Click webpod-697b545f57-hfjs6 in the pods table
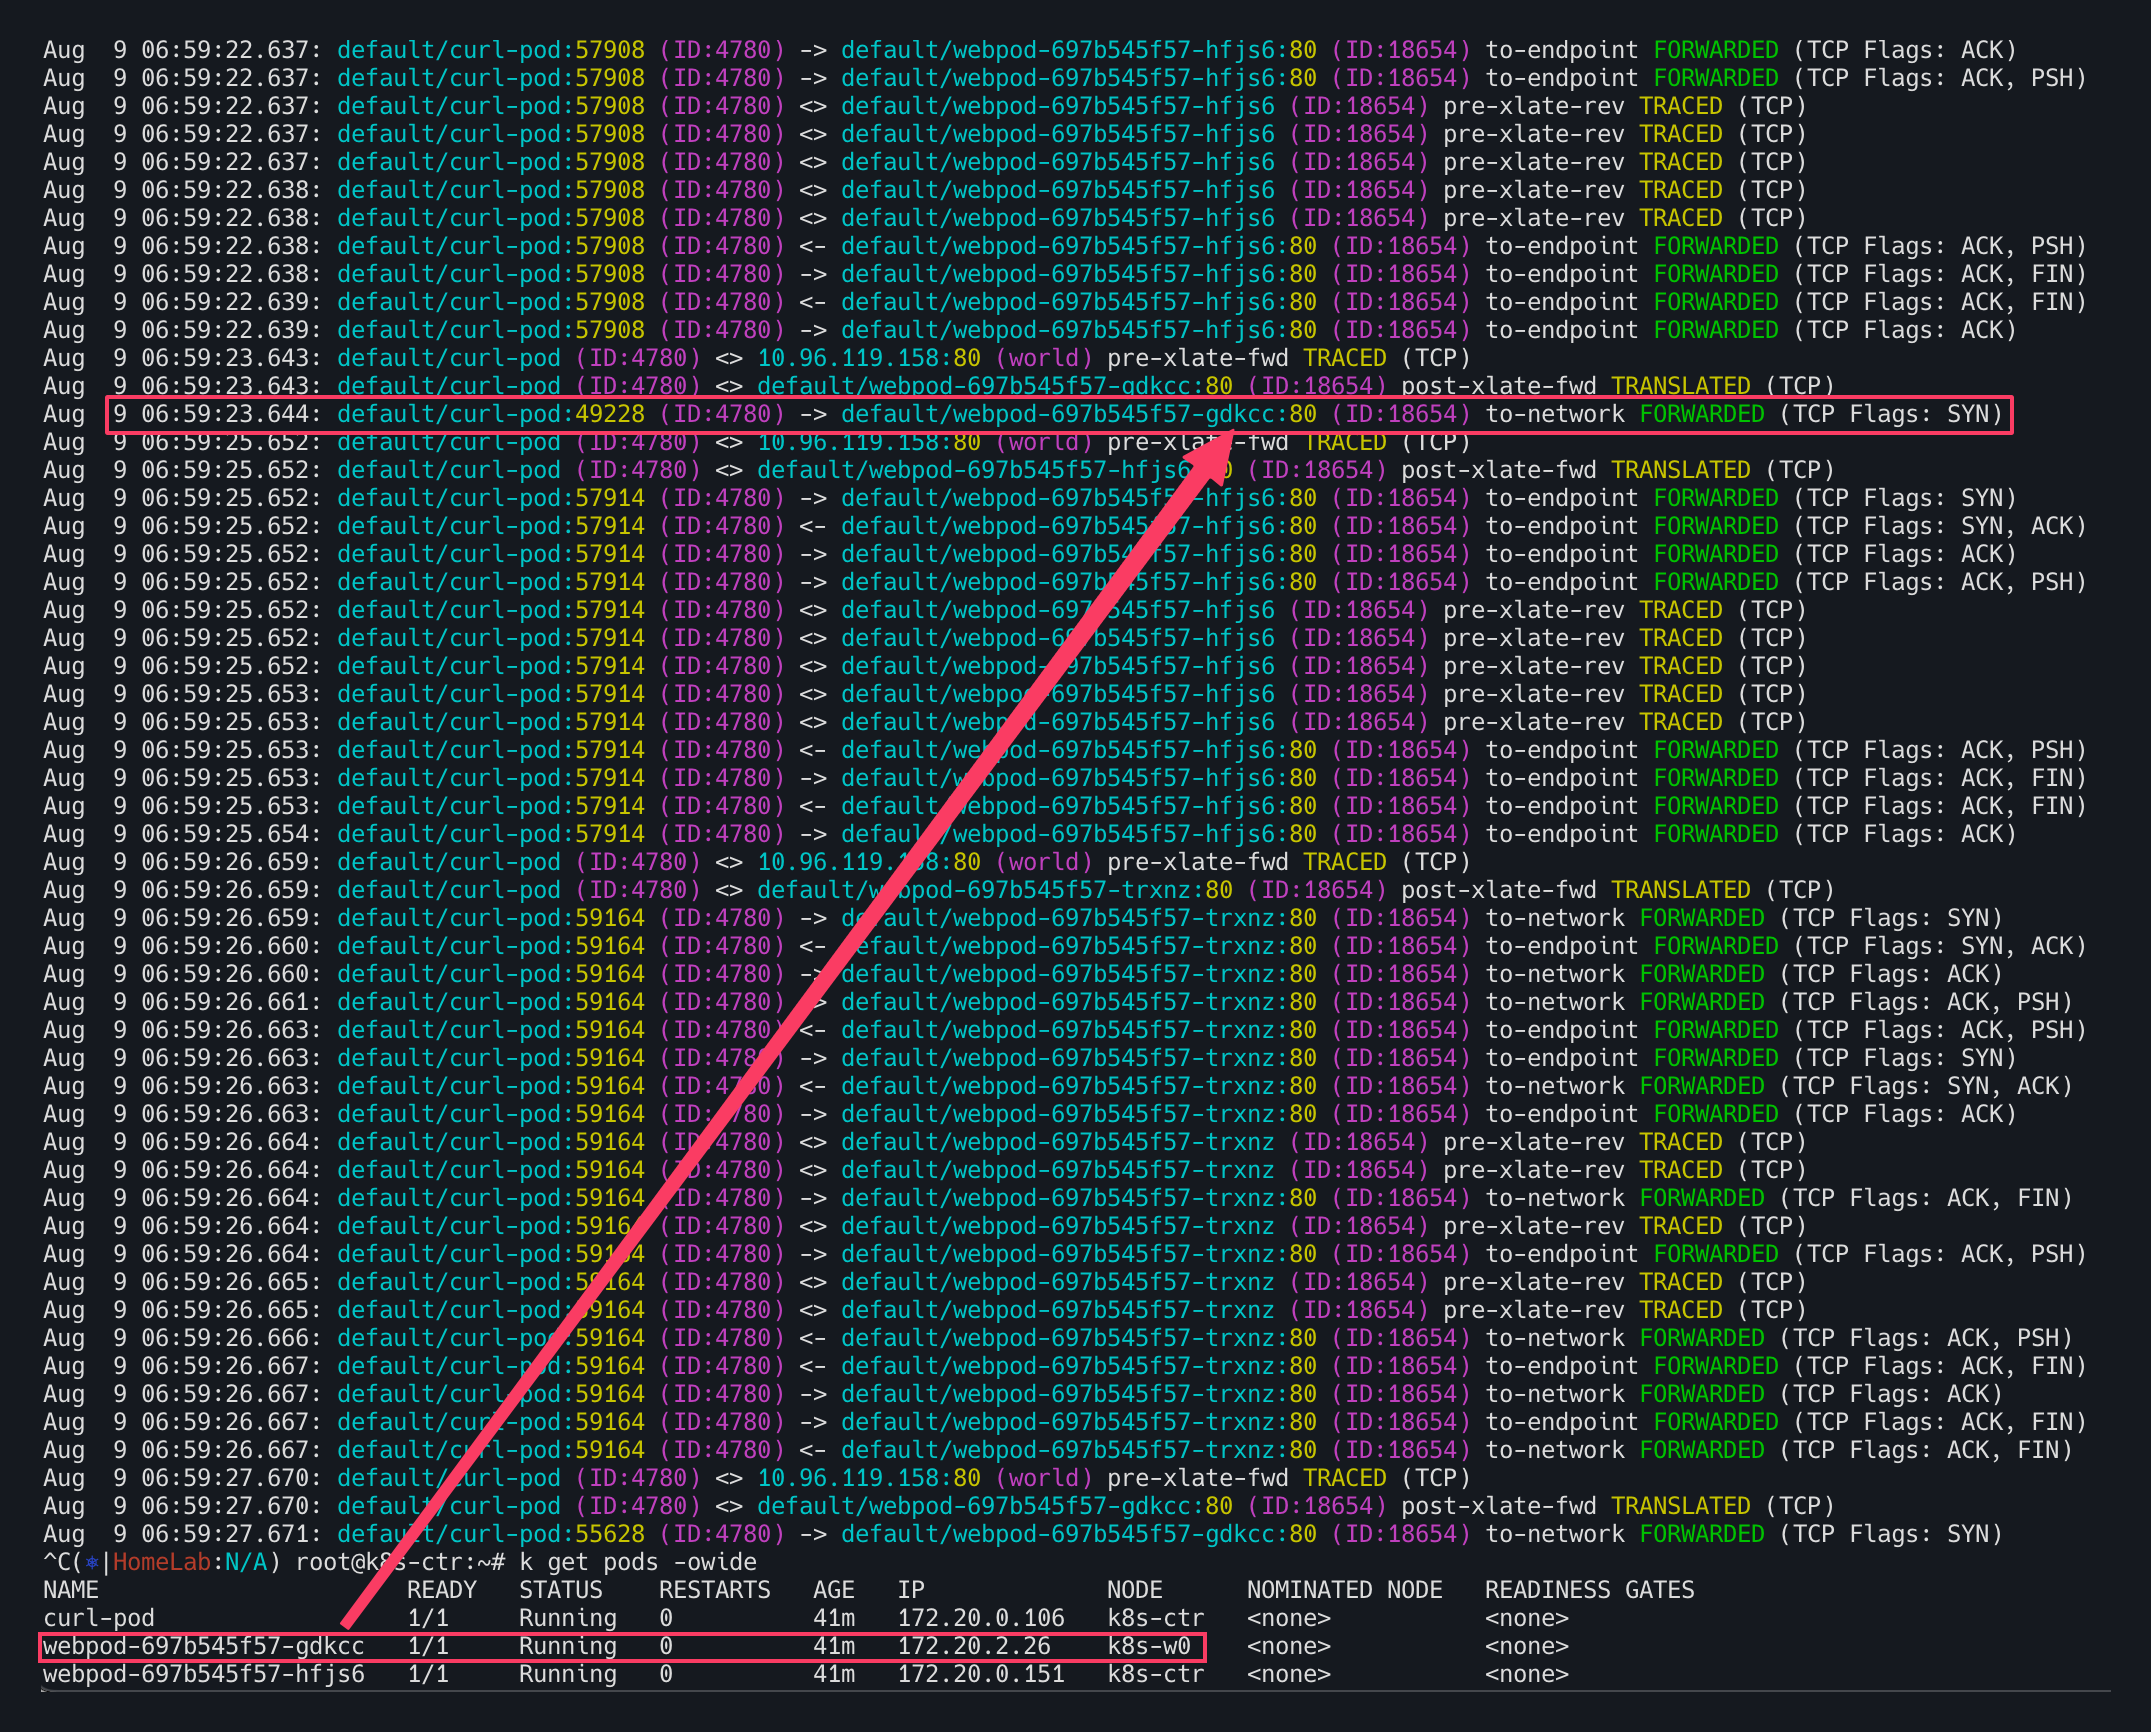The width and height of the screenshot is (2151, 1732). tap(204, 1674)
